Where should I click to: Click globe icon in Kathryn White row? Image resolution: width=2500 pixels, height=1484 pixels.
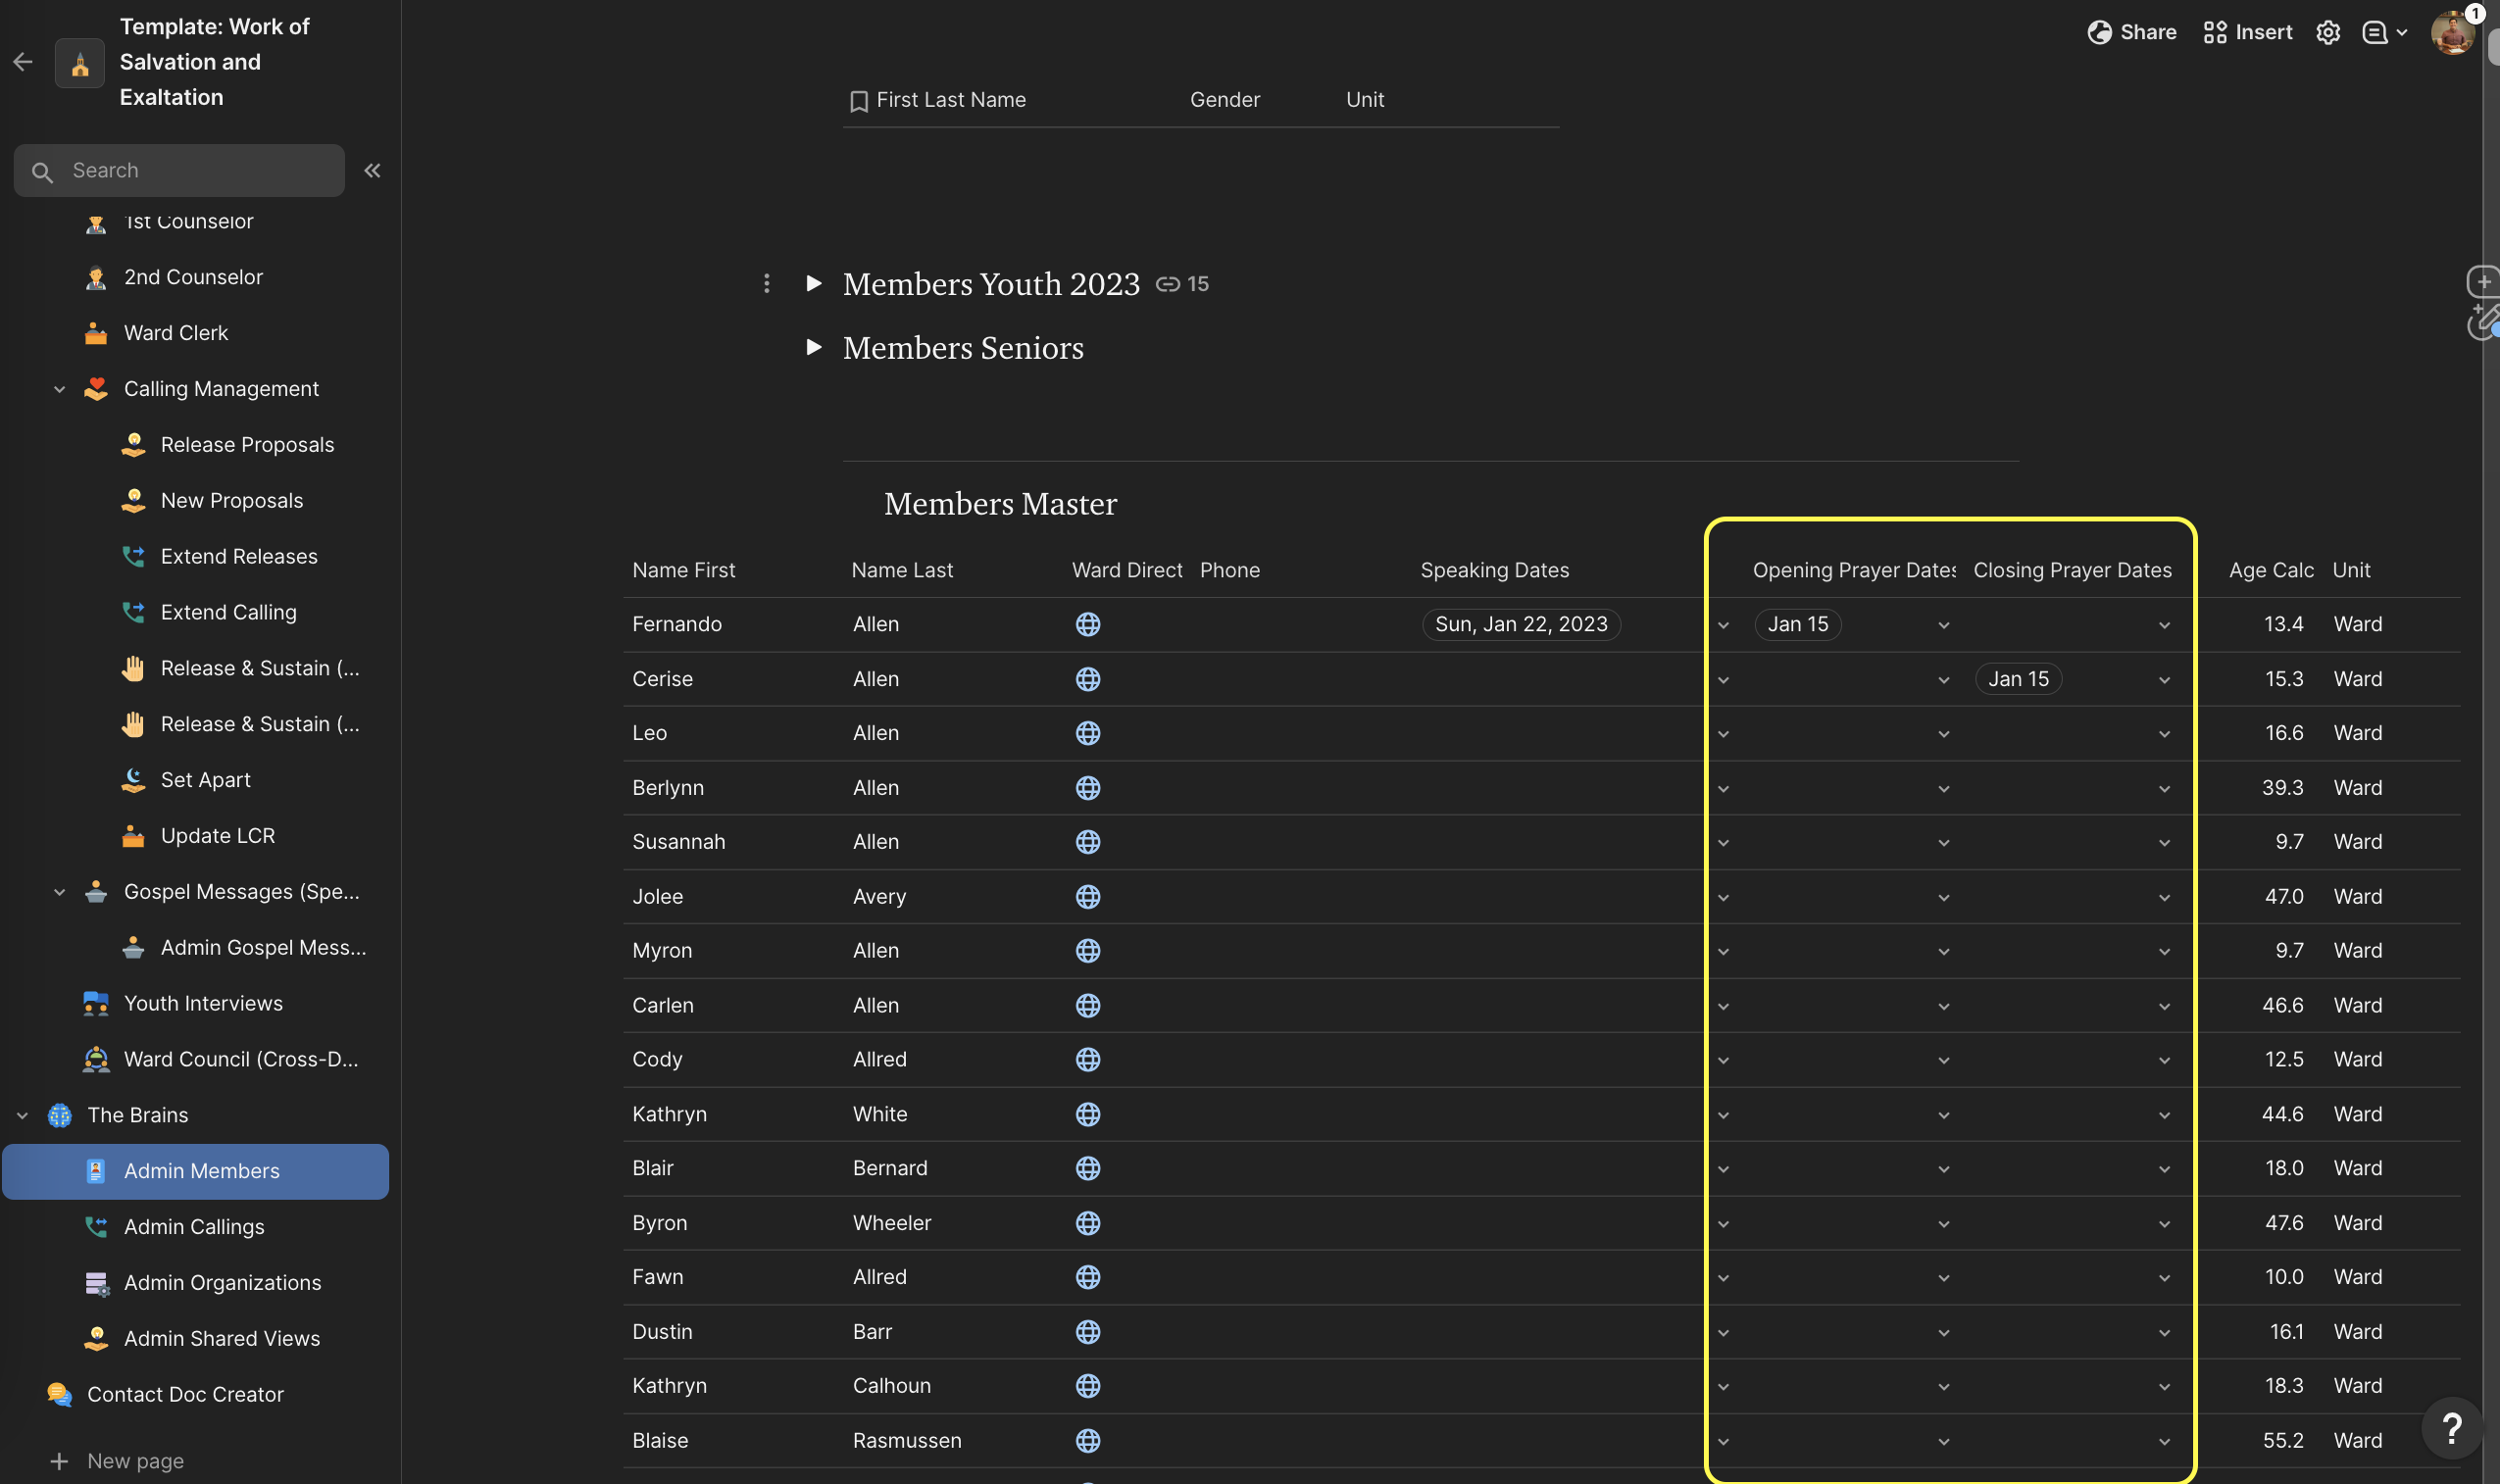[x=1087, y=1114]
